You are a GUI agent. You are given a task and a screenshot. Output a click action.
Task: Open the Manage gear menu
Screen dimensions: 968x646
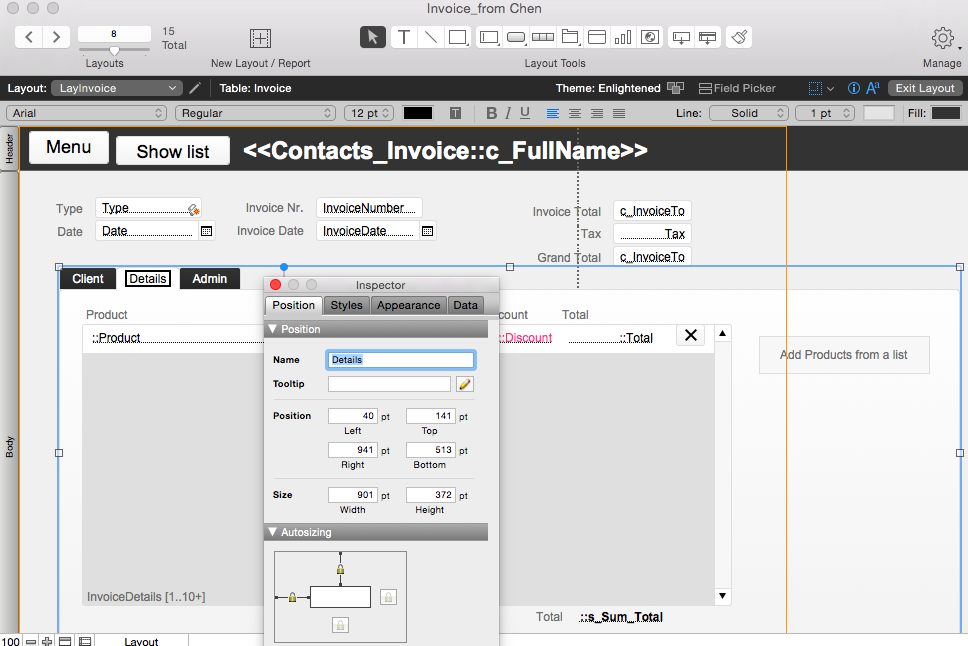pos(943,38)
